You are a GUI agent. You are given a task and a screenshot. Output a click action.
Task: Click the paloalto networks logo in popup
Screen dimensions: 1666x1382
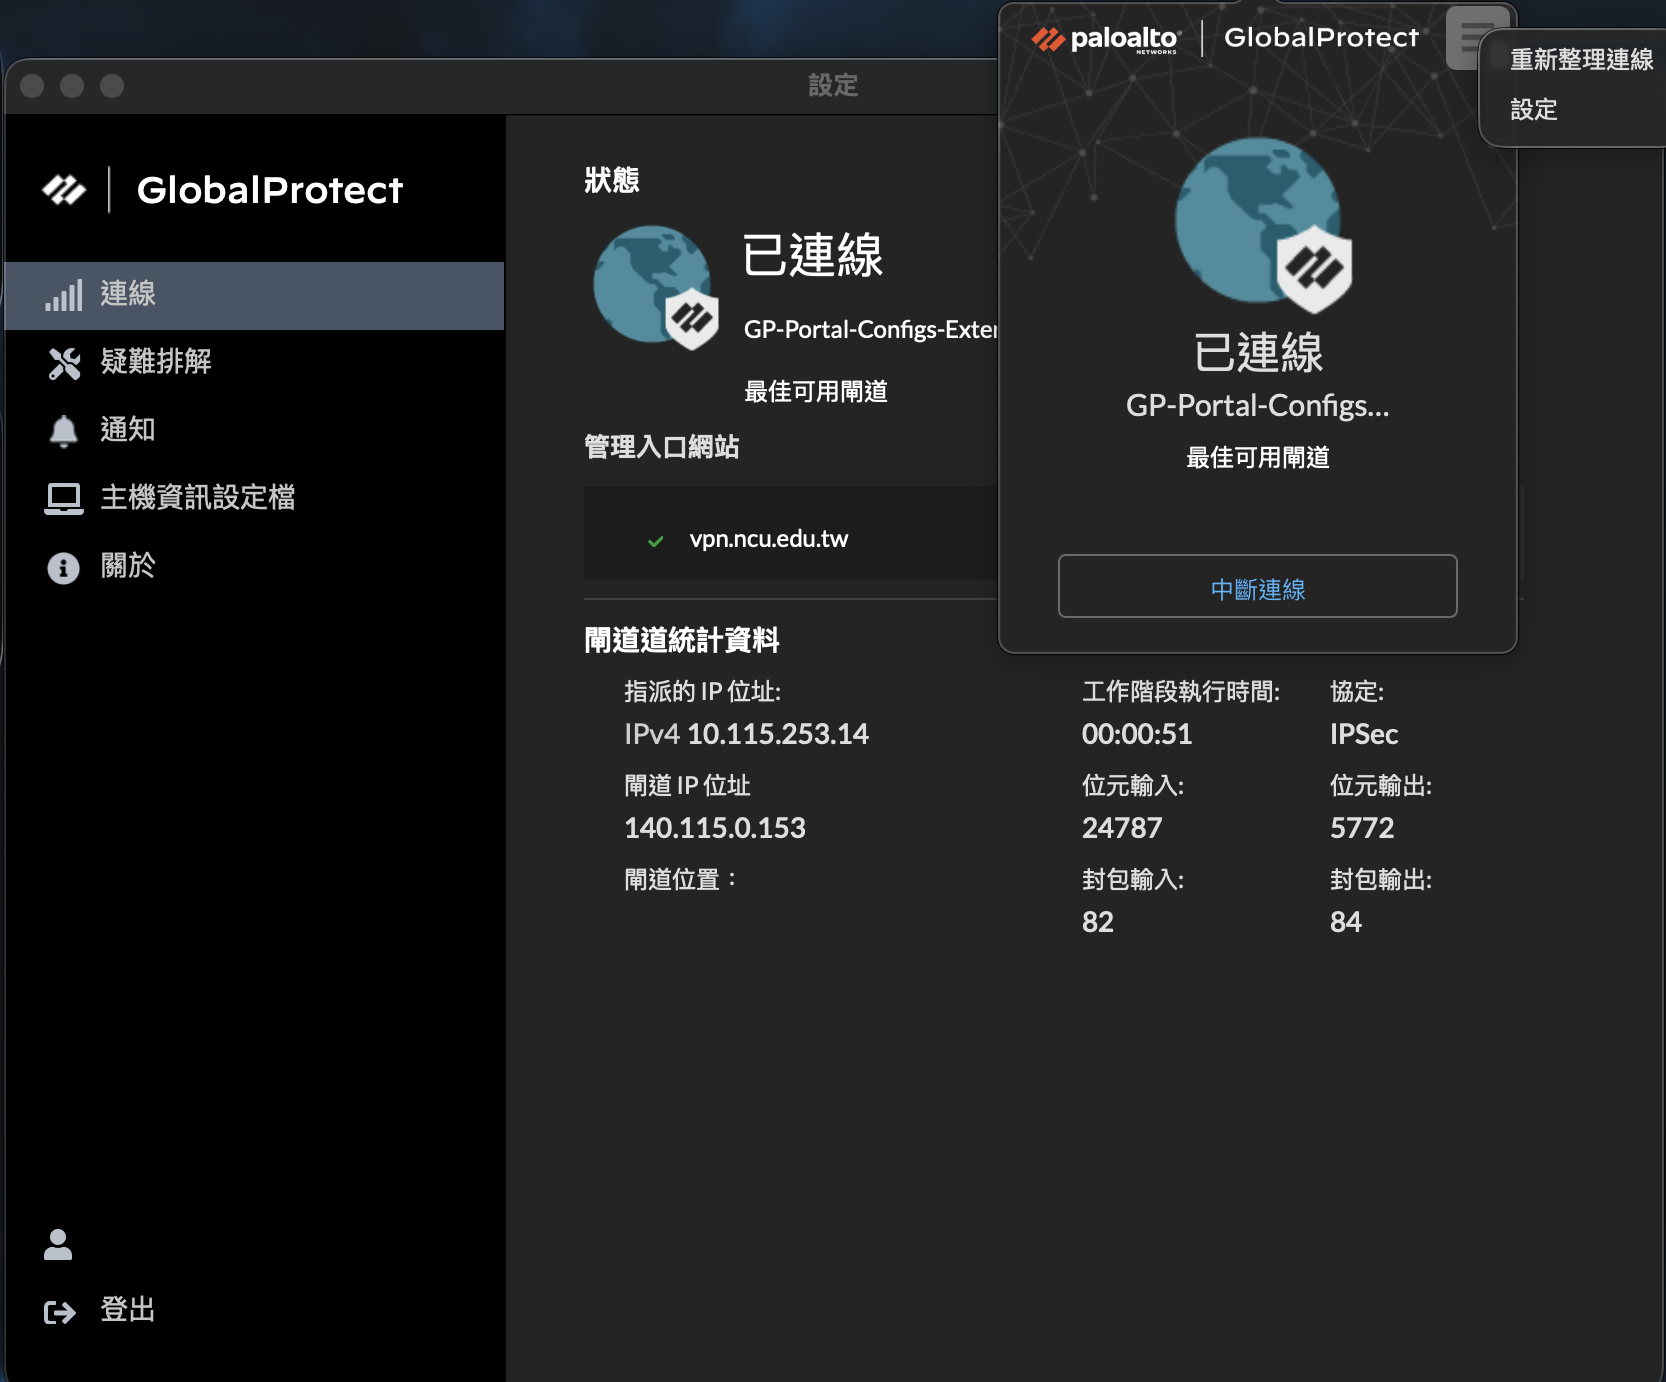pos(1106,40)
